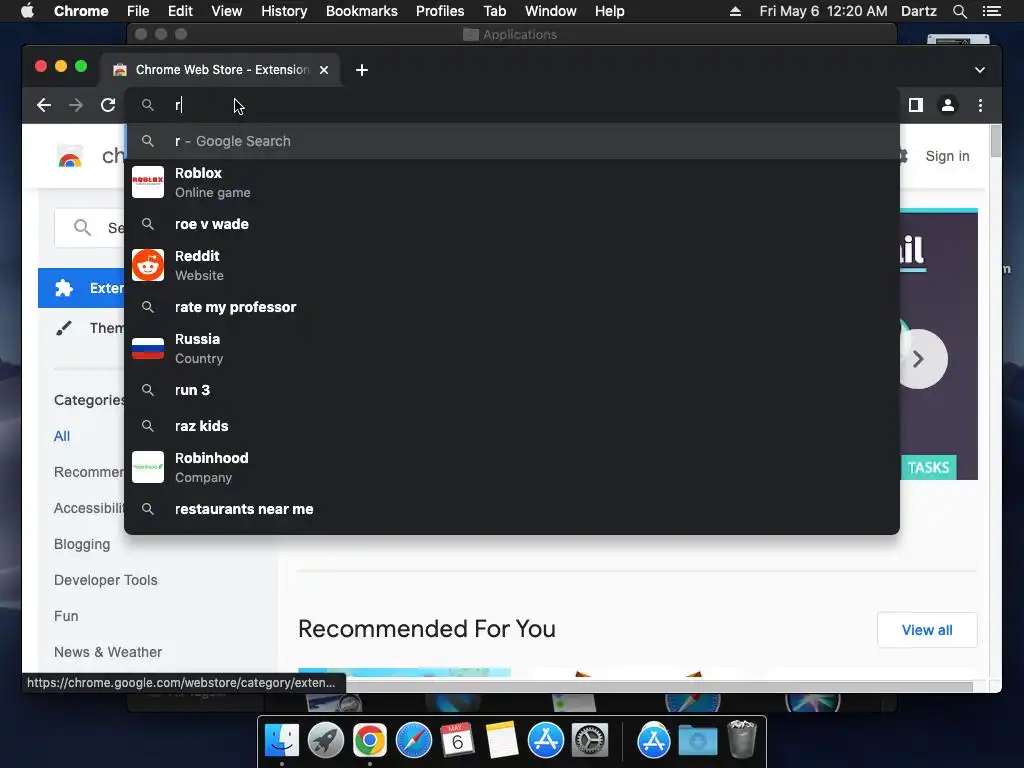Click the page vertical scrollbar

click(995, 141)
